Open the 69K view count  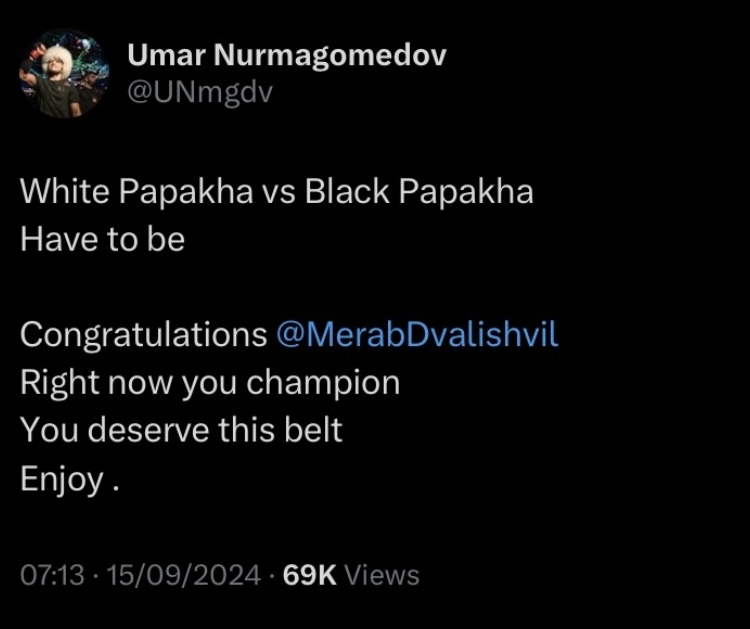coord(309,574)
